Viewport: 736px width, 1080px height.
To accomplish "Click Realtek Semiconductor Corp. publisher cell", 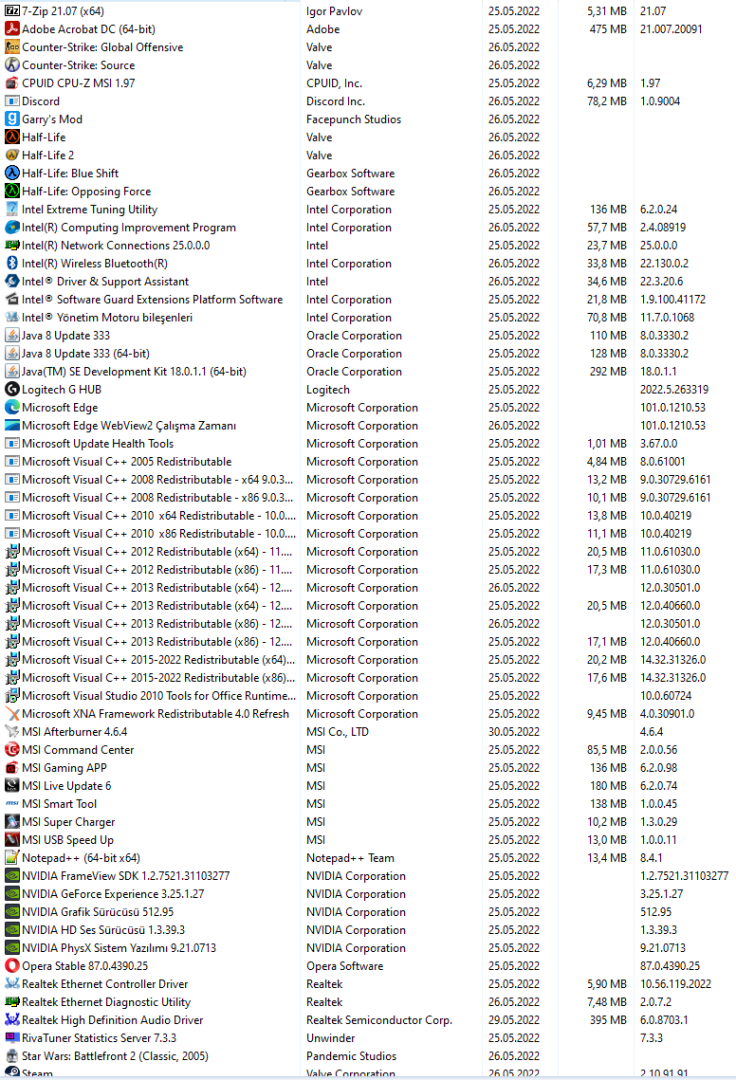I will click(379, 1020).
